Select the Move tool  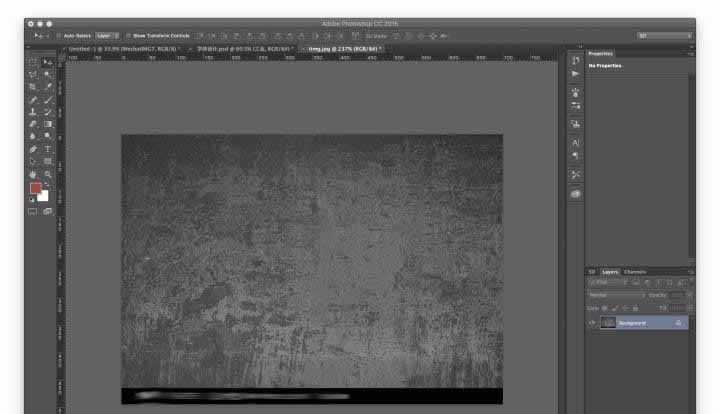pyautogui.click(x=47, y=62)
